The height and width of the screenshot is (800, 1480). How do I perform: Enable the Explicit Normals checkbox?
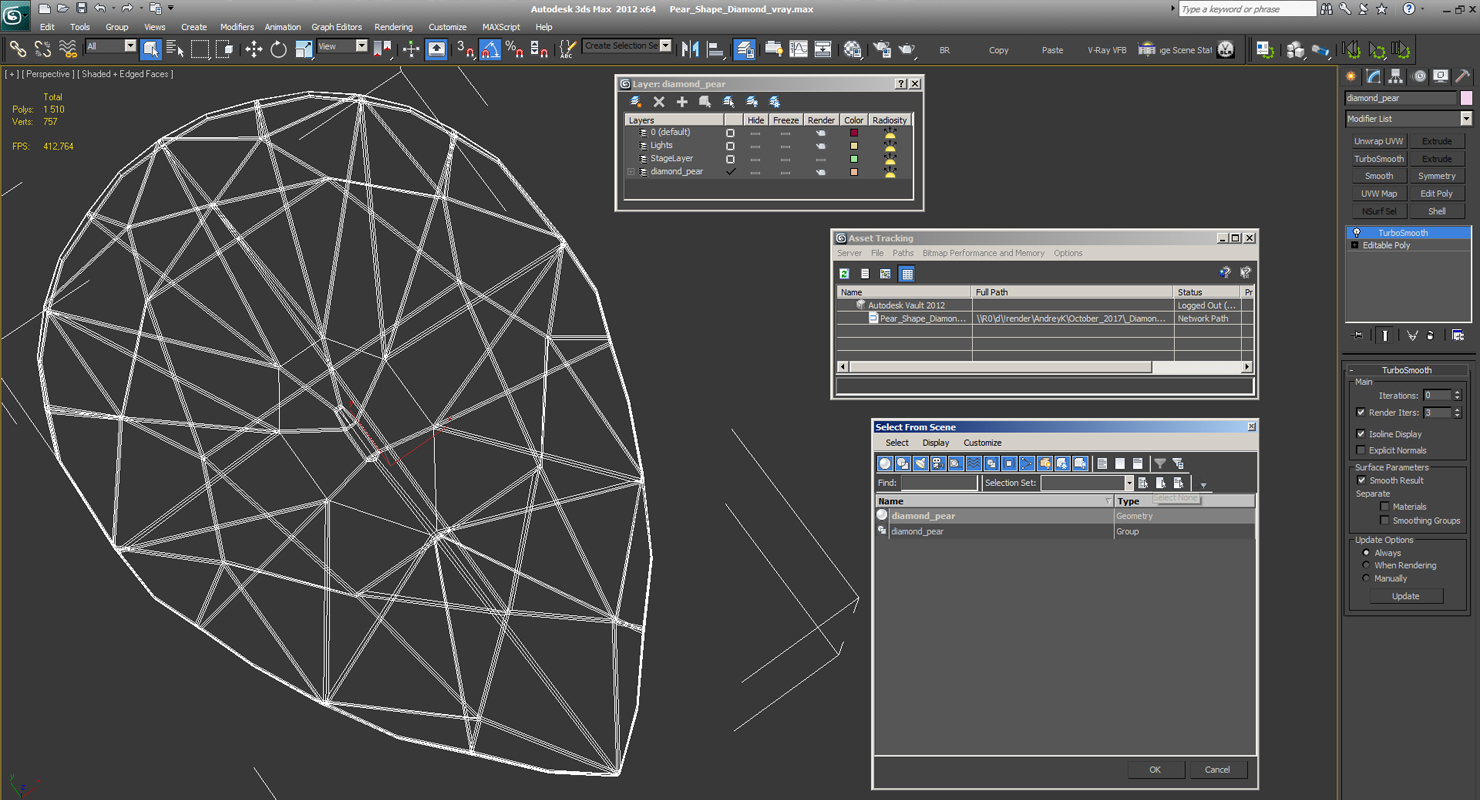point(1361,451)
